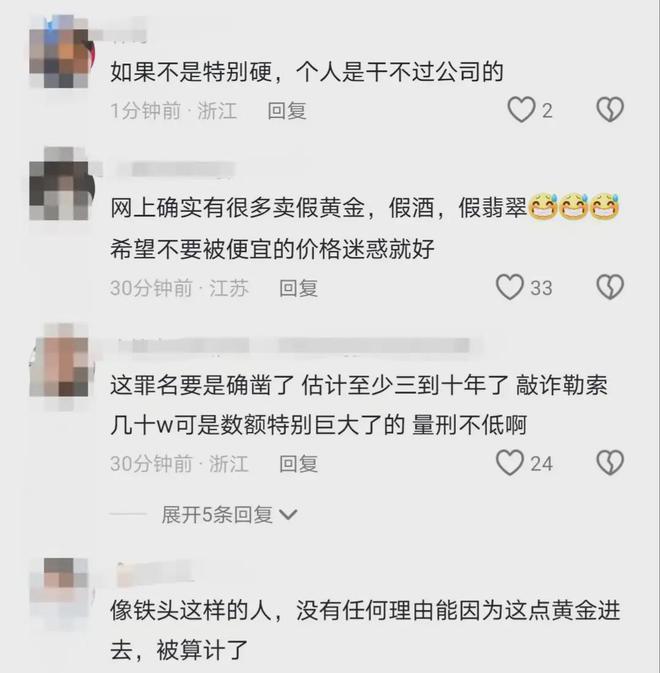This screenshot has height=673, width=660.
Task: Open the first commenter's avatar
Action: pyautogui.click(x=61, y=51)
